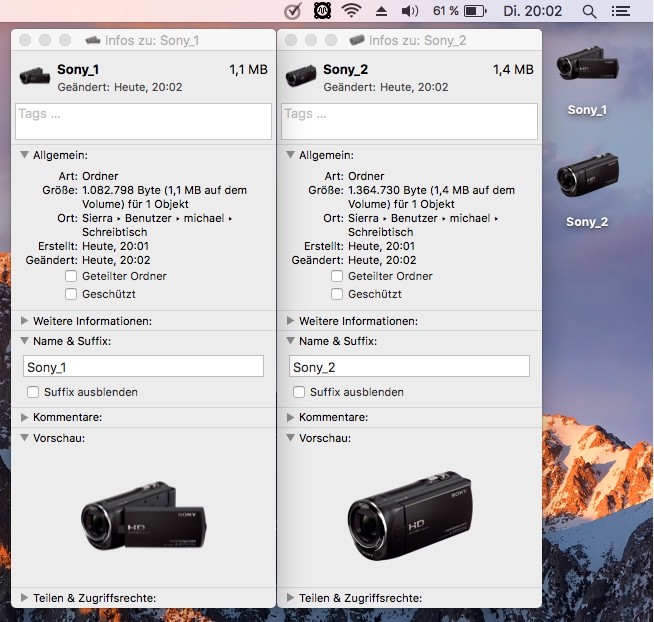Screen dimensions: 654x622
Task: Open Spotlight search magnifier
Action: [x=589, y=11]
